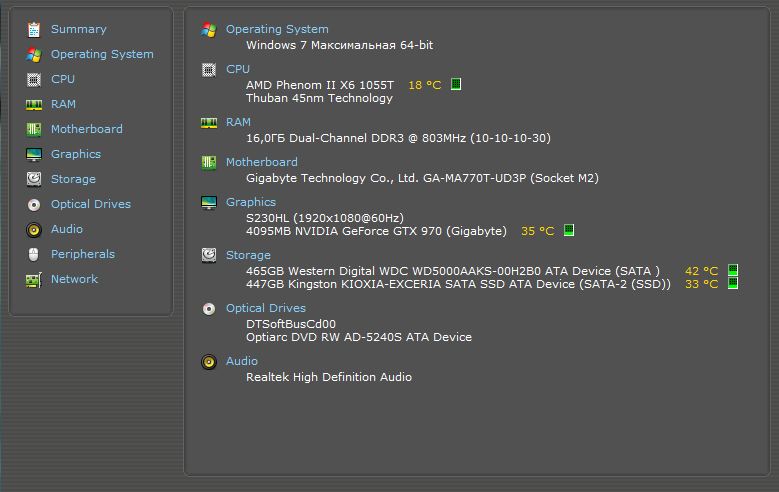Click Storage heading link in main panel

point(248,255)
